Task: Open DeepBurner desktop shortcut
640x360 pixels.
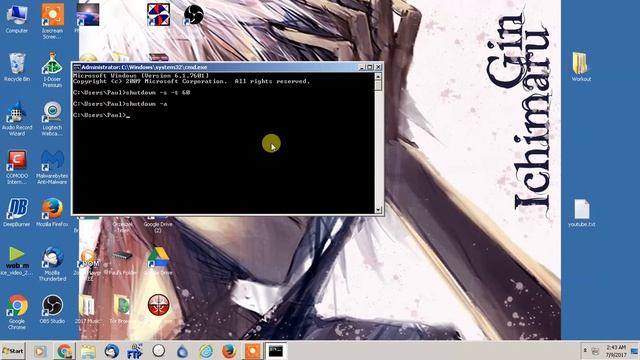Action: (x=17, y=212)
